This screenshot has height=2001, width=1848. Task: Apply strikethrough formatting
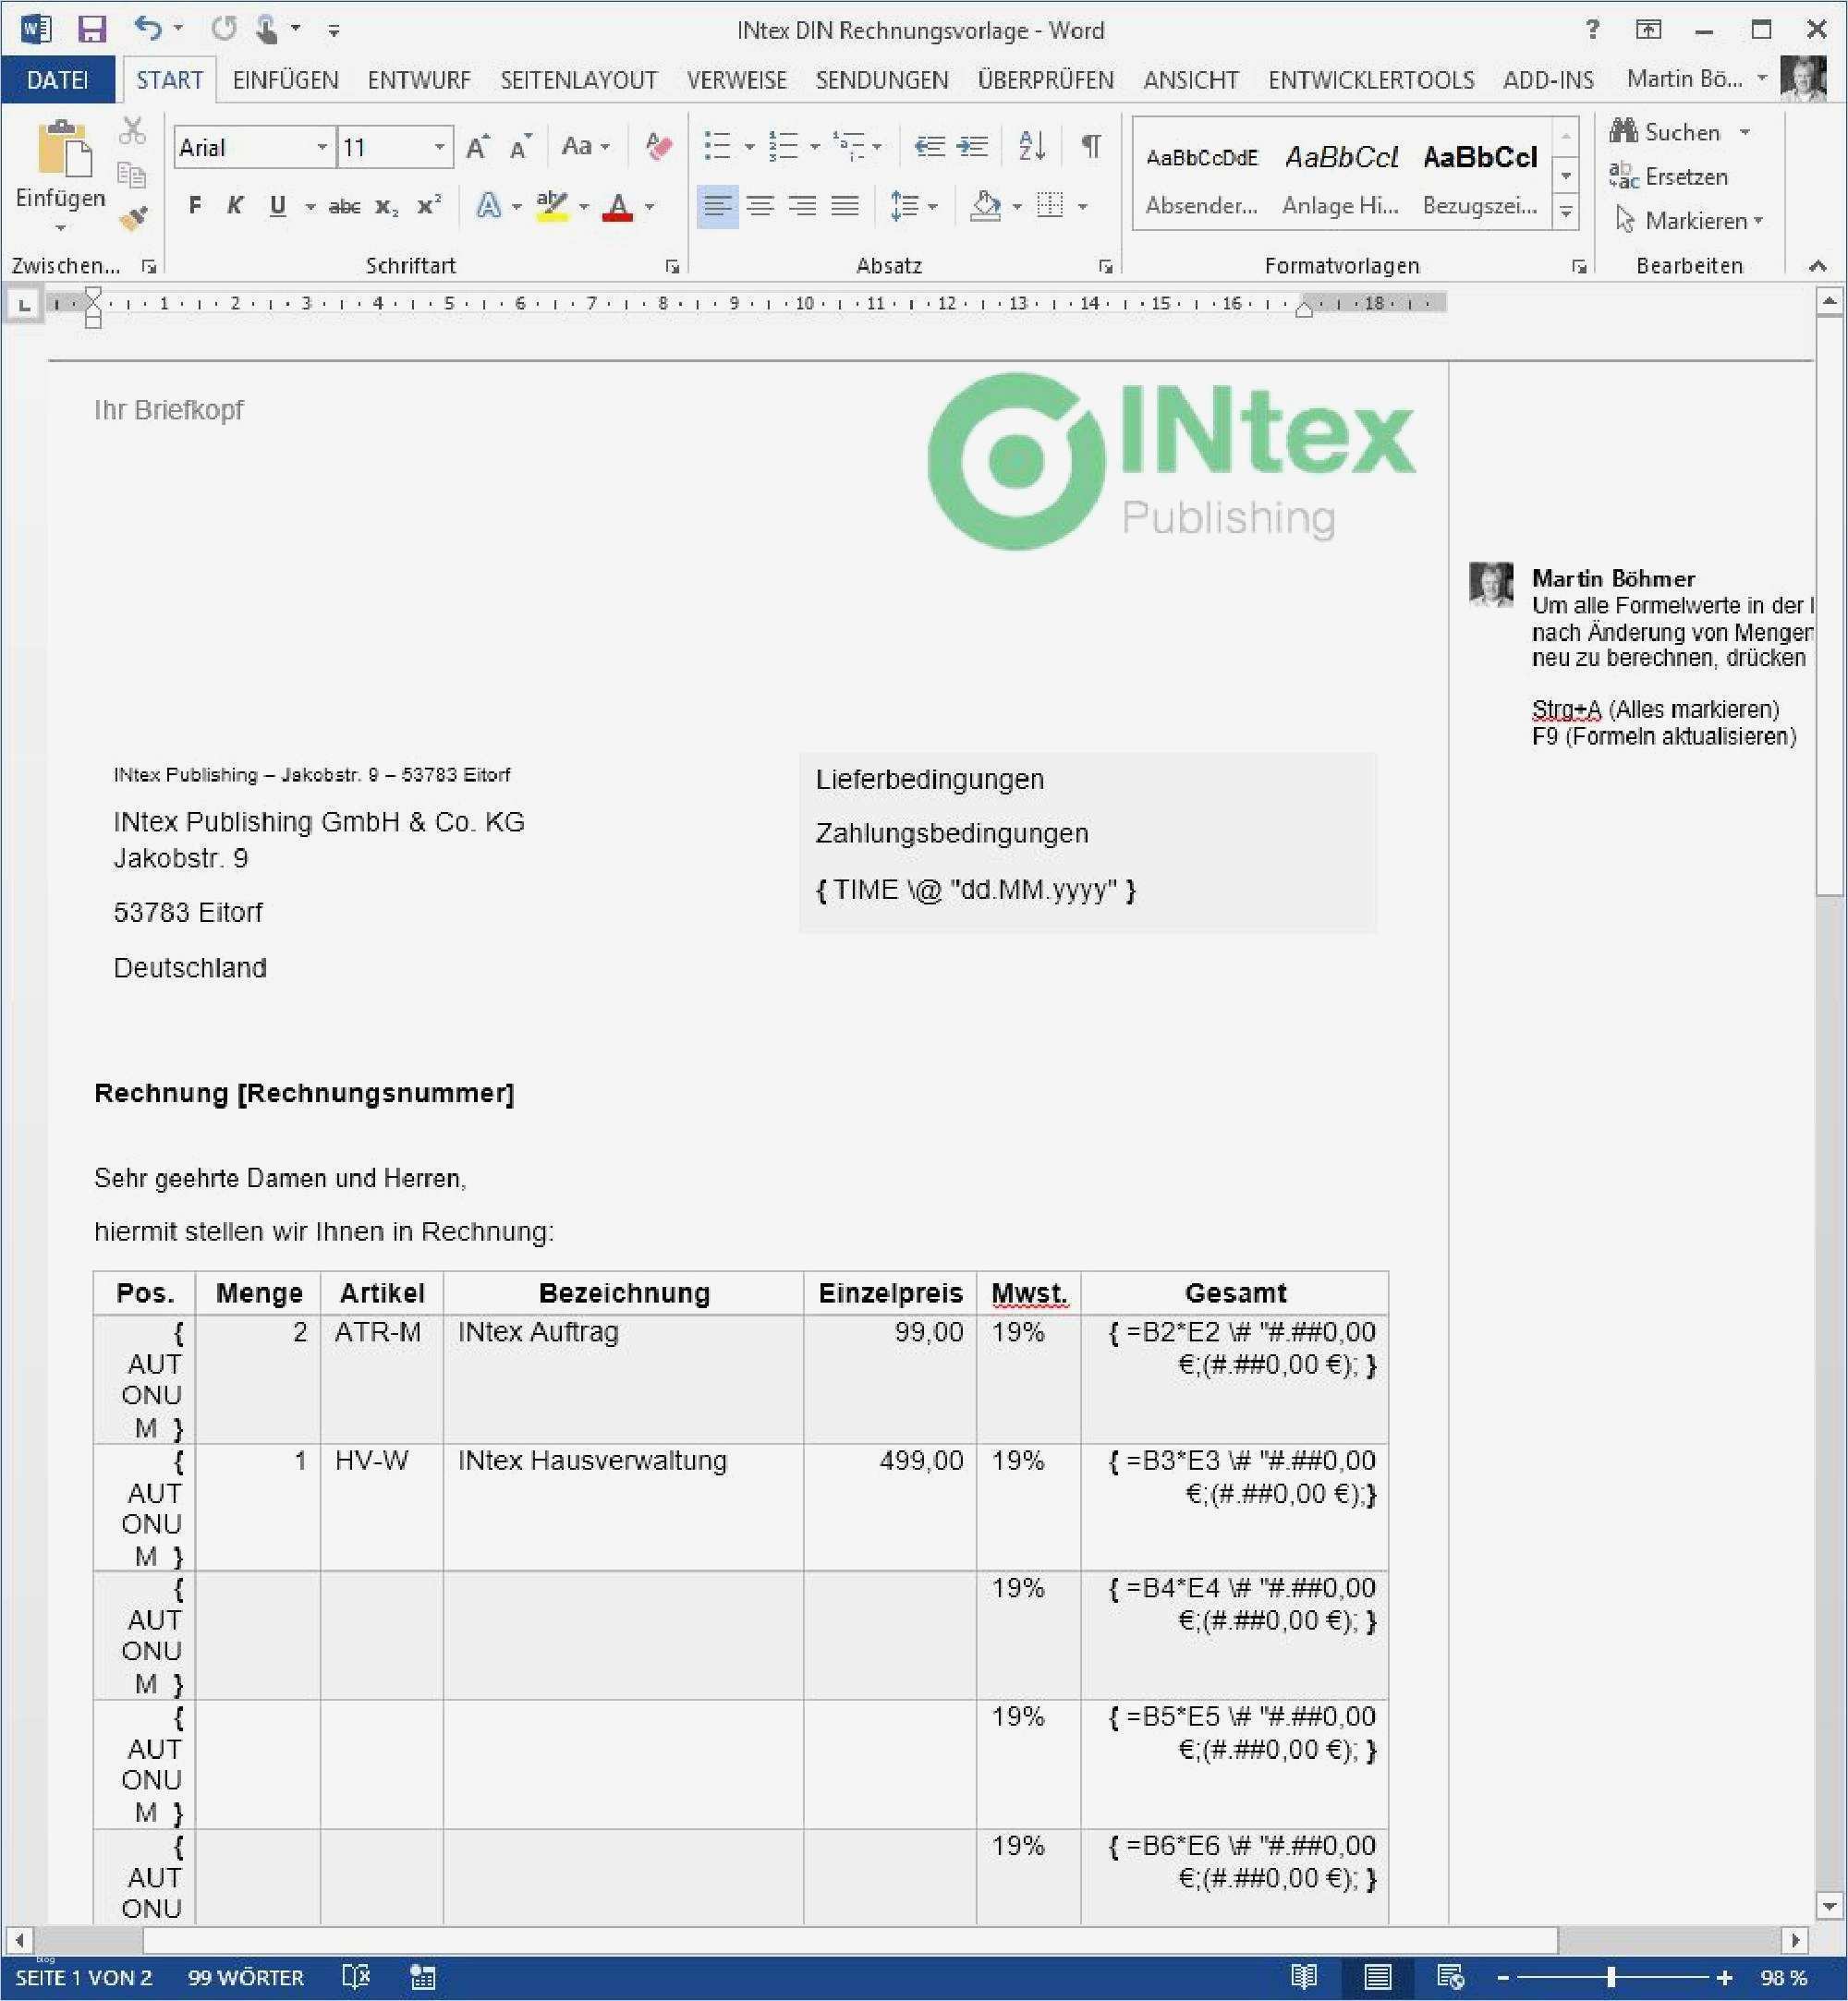click(344, 206)
